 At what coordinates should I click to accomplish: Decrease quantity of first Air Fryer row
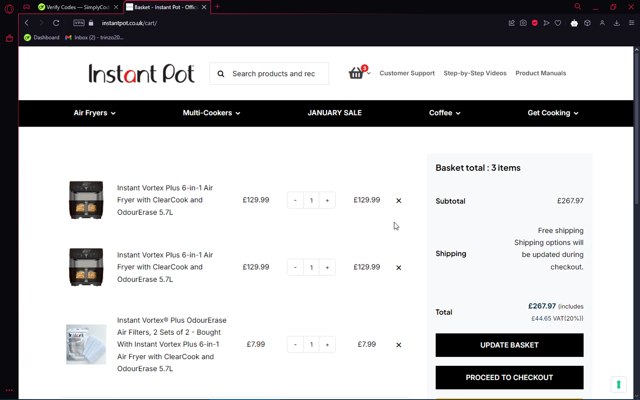pyautogui.click(x=295, y=200)
